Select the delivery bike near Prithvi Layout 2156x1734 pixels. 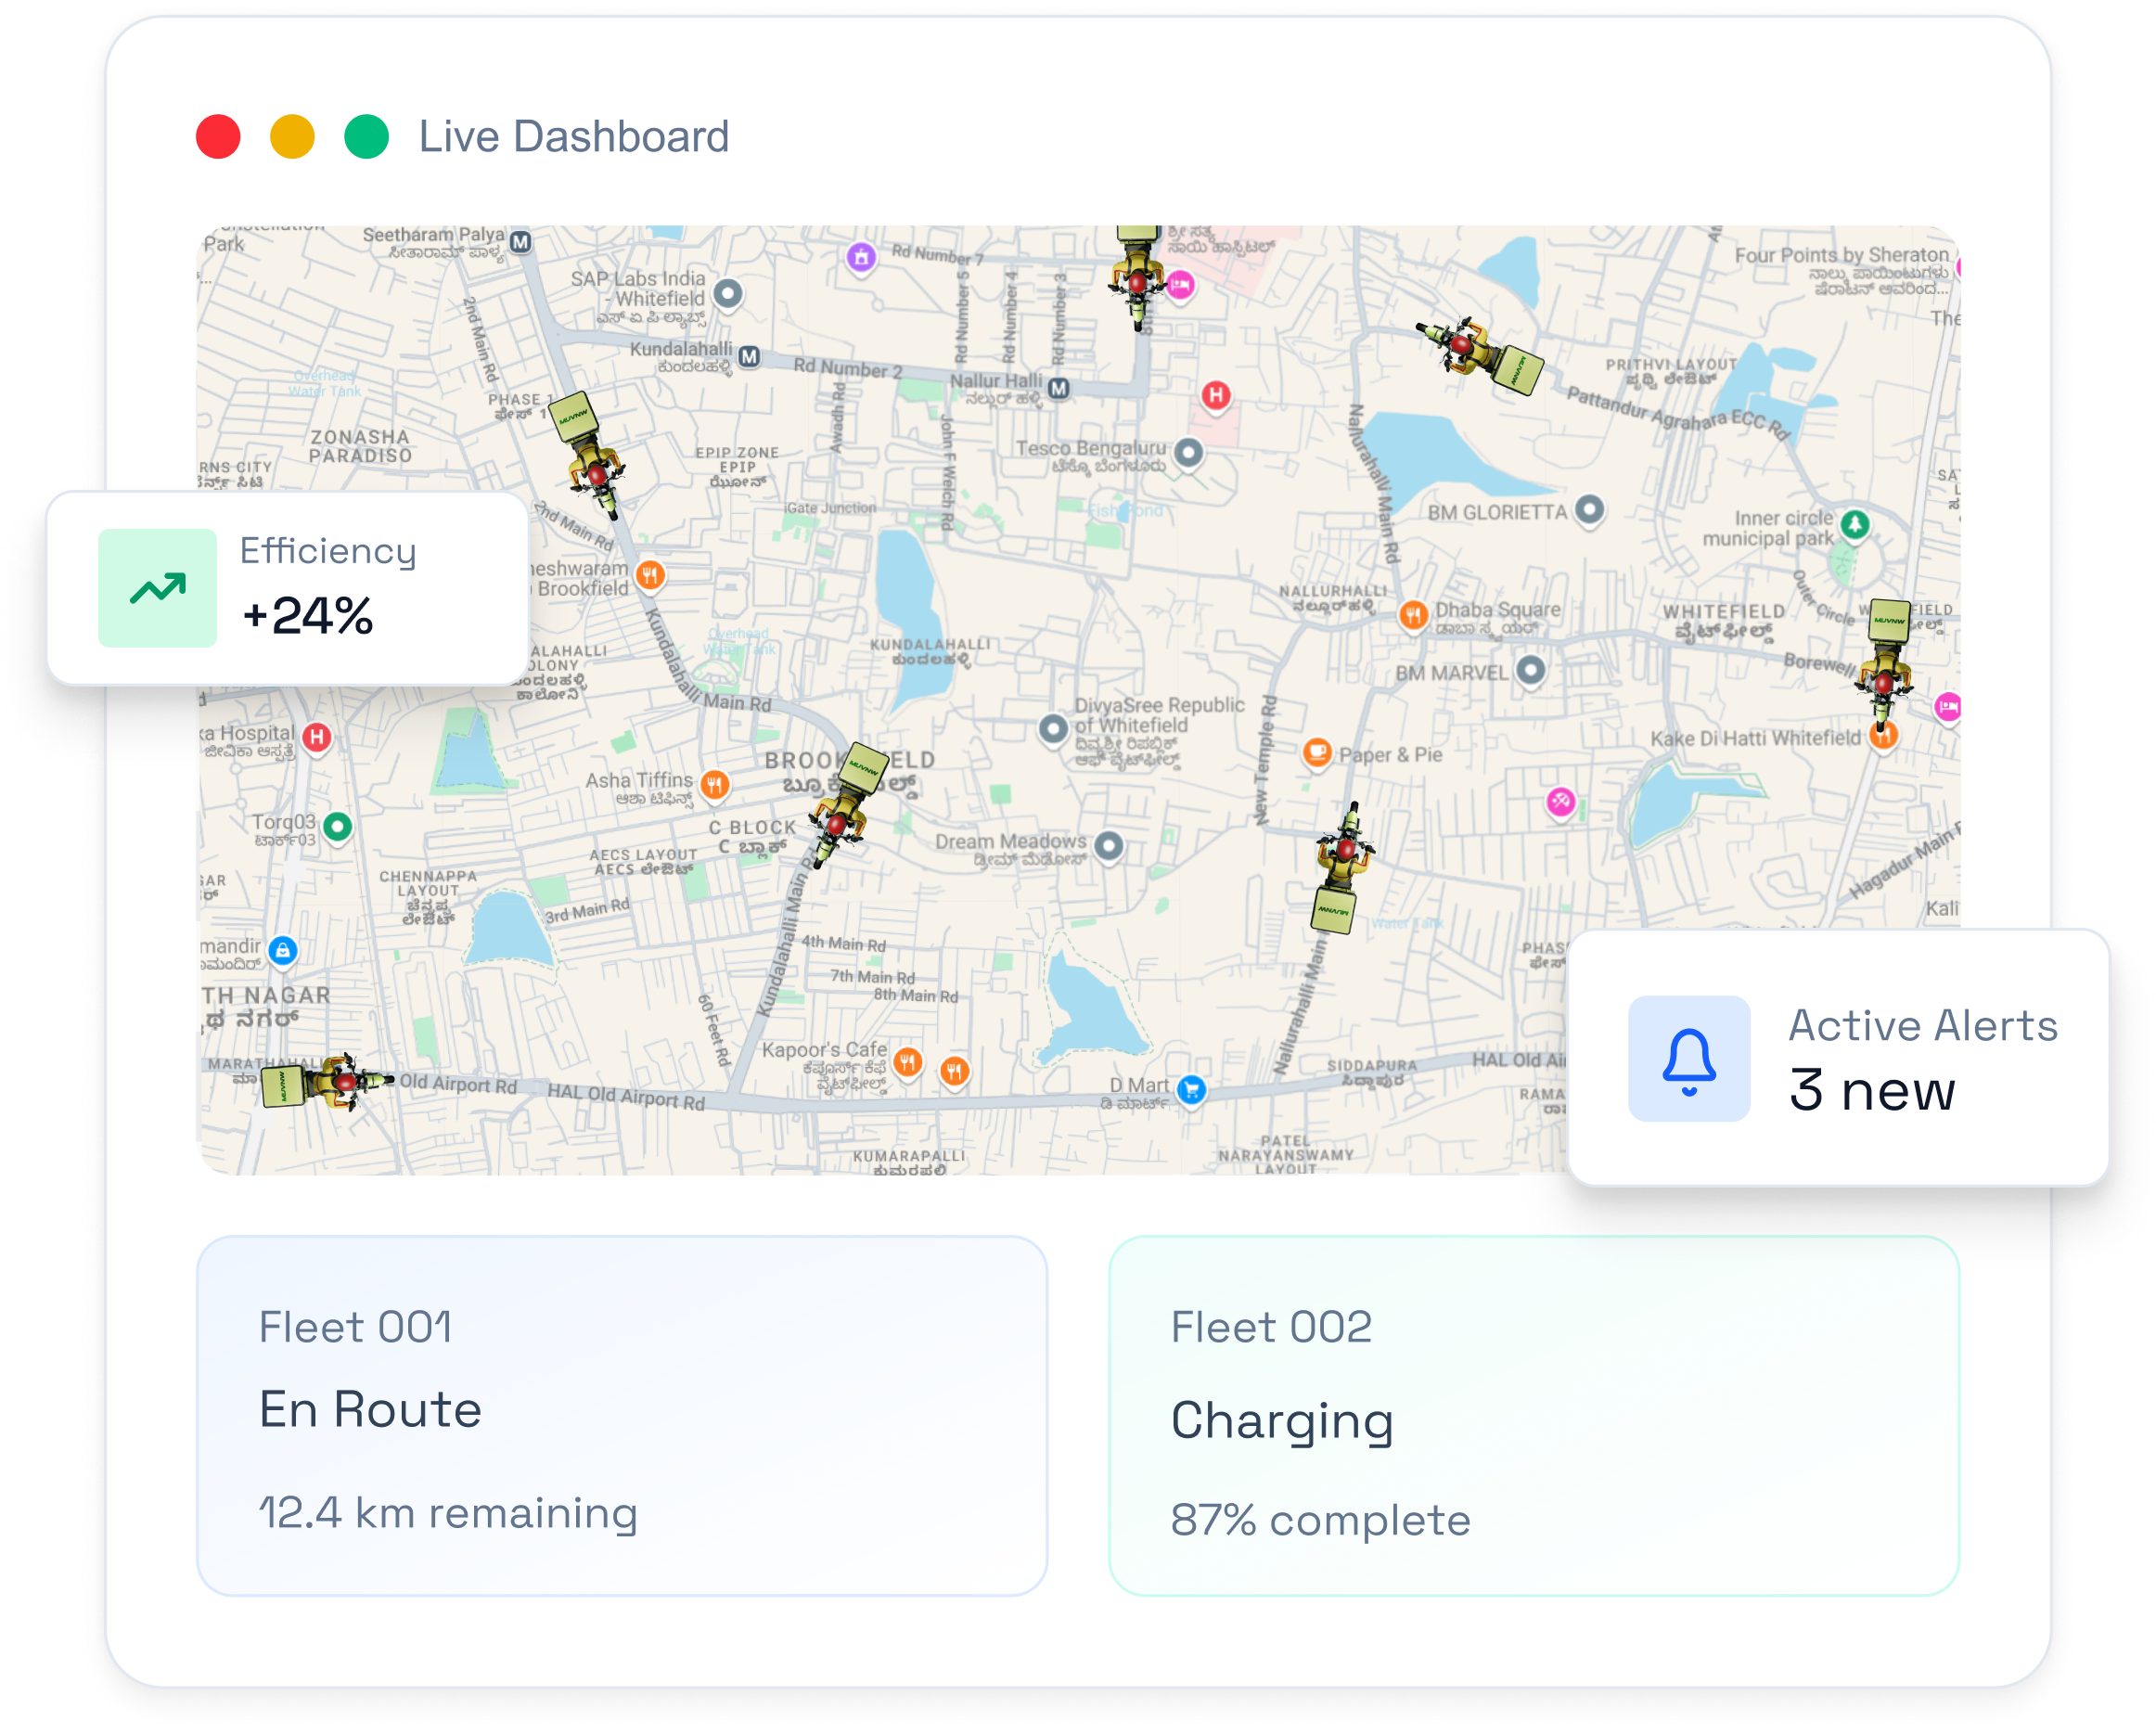[x=1481, y=356]
